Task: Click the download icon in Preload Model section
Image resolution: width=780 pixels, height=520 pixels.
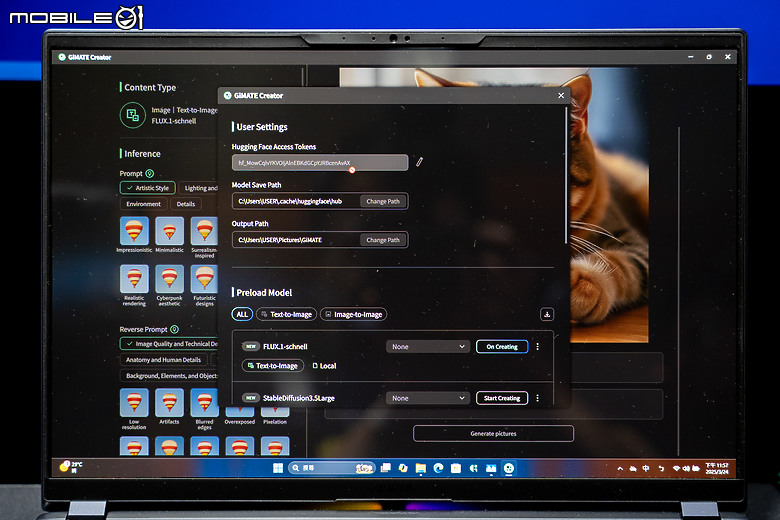Action: coord(547,314)
